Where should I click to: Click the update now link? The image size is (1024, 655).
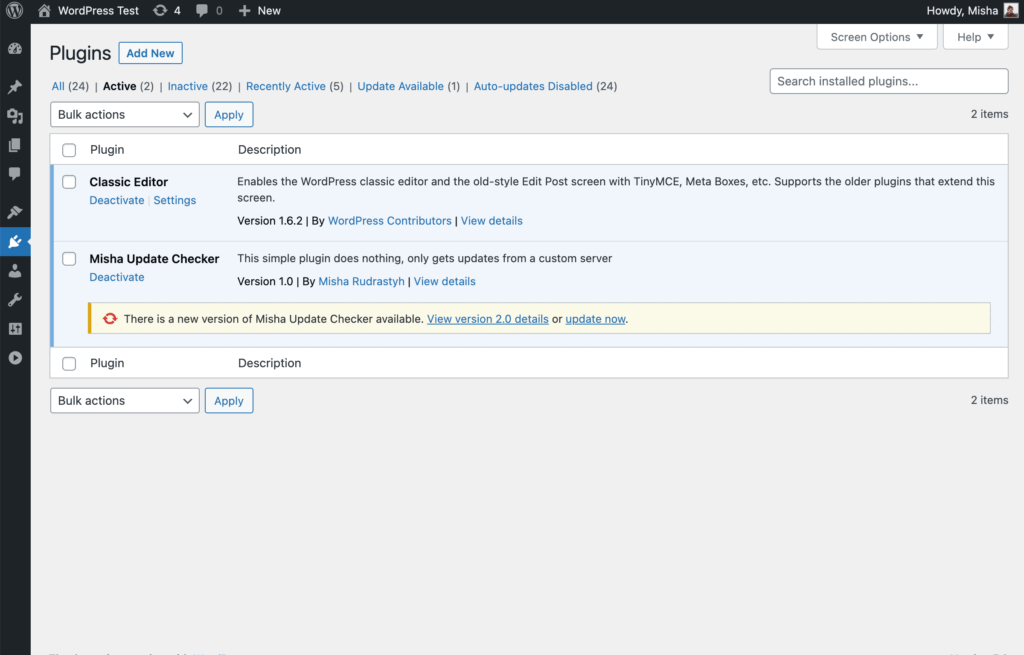596,319
